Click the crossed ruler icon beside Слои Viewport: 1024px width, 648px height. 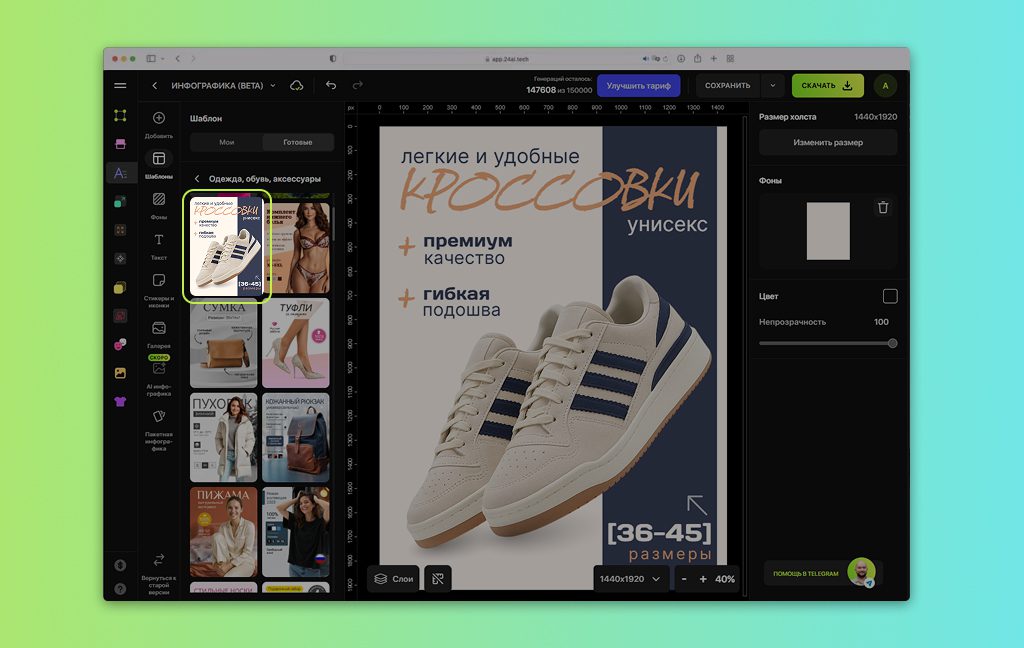438,579
